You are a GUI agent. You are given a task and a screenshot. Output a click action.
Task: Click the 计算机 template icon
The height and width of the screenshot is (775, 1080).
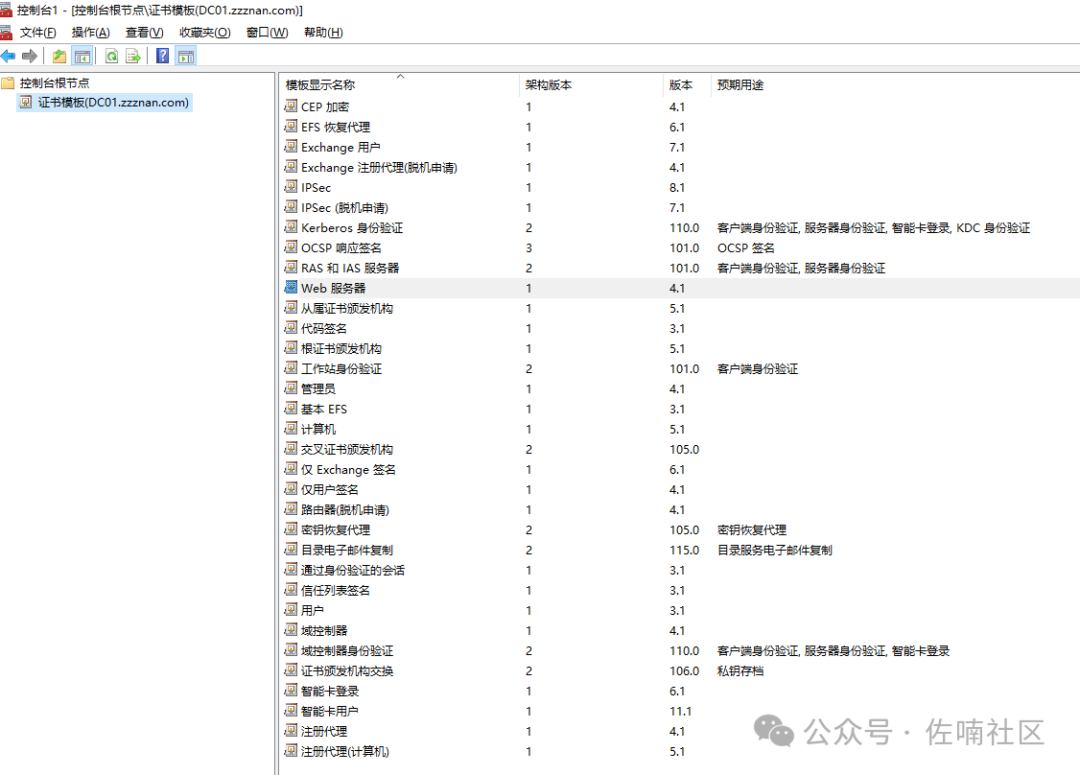click(x=291, y=428)
